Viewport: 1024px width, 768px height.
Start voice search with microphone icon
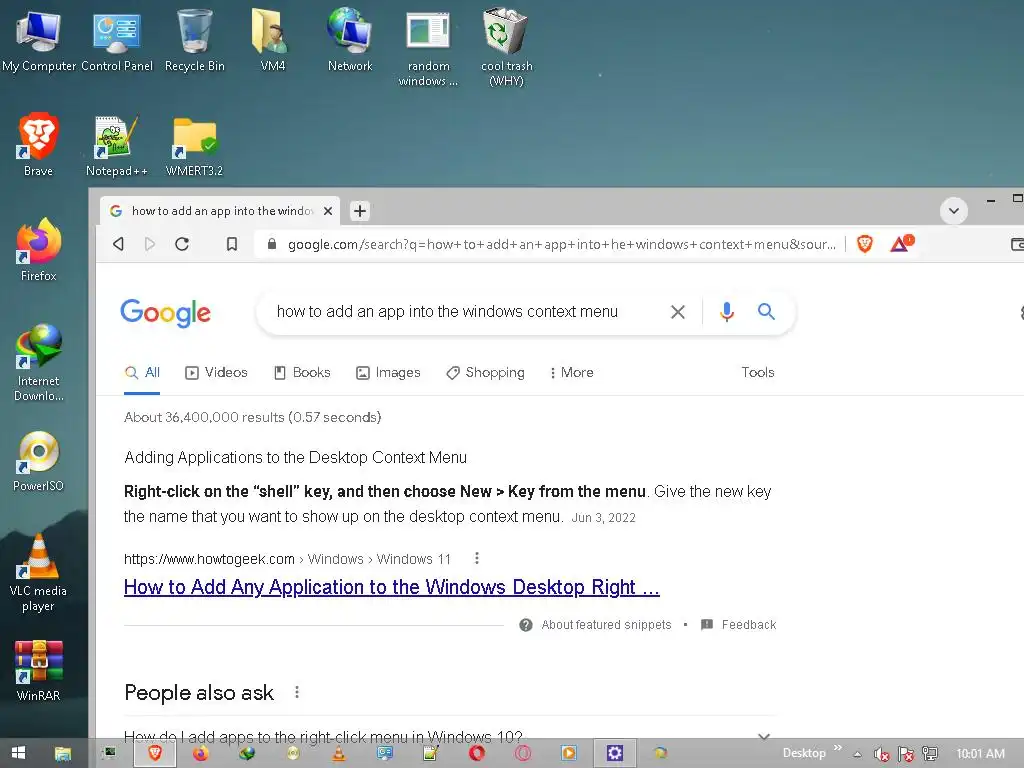(x=727, y=312)
